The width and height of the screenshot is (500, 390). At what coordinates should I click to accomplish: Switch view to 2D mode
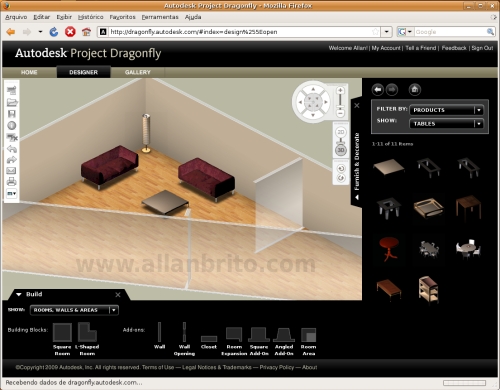341,132
